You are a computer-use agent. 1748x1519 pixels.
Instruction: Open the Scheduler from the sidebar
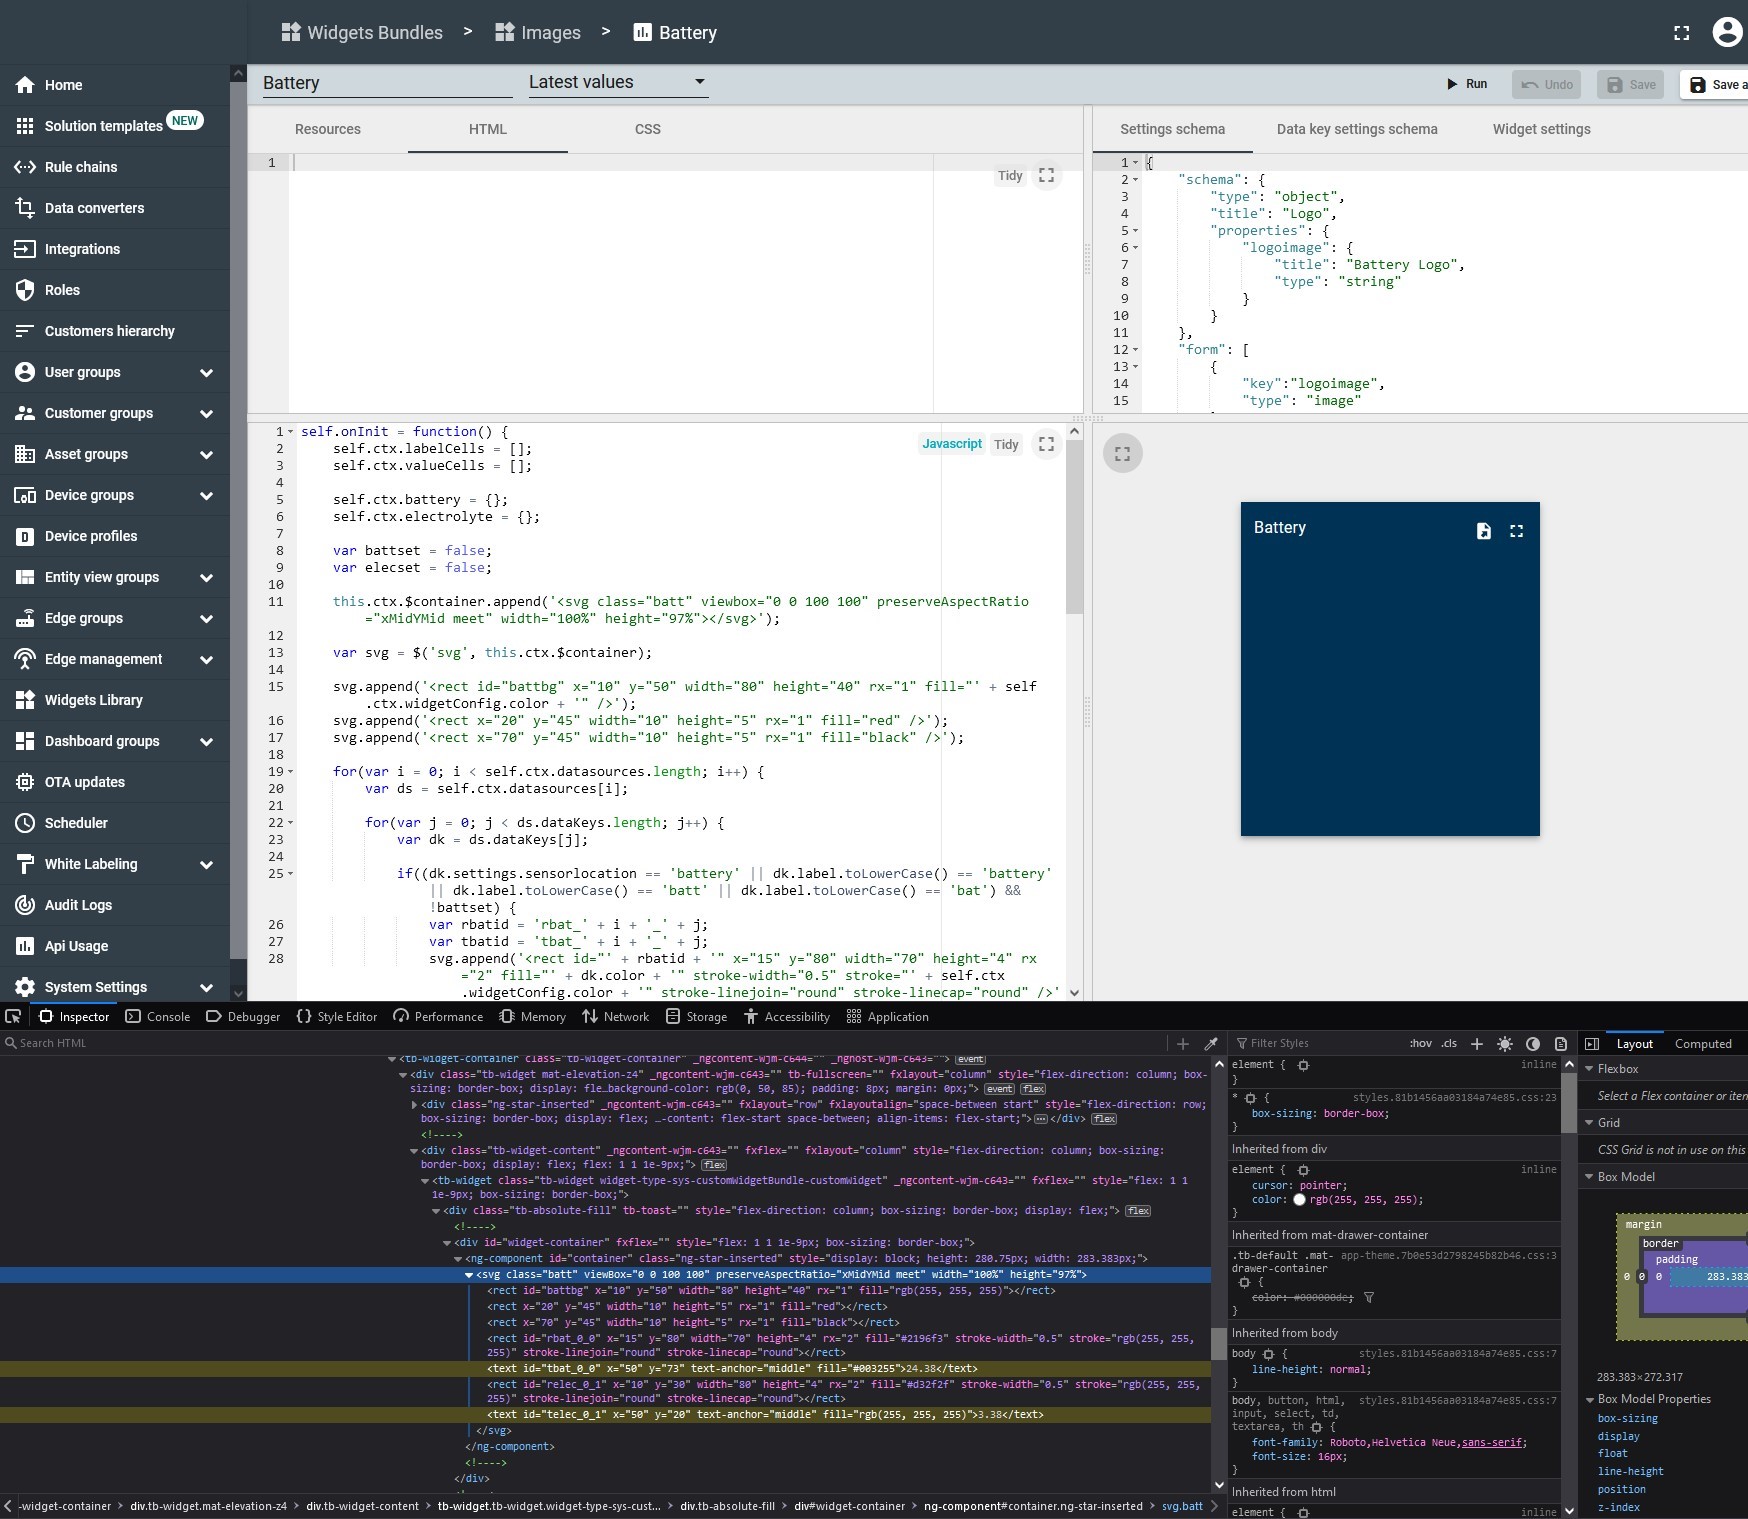click(75, 823)
